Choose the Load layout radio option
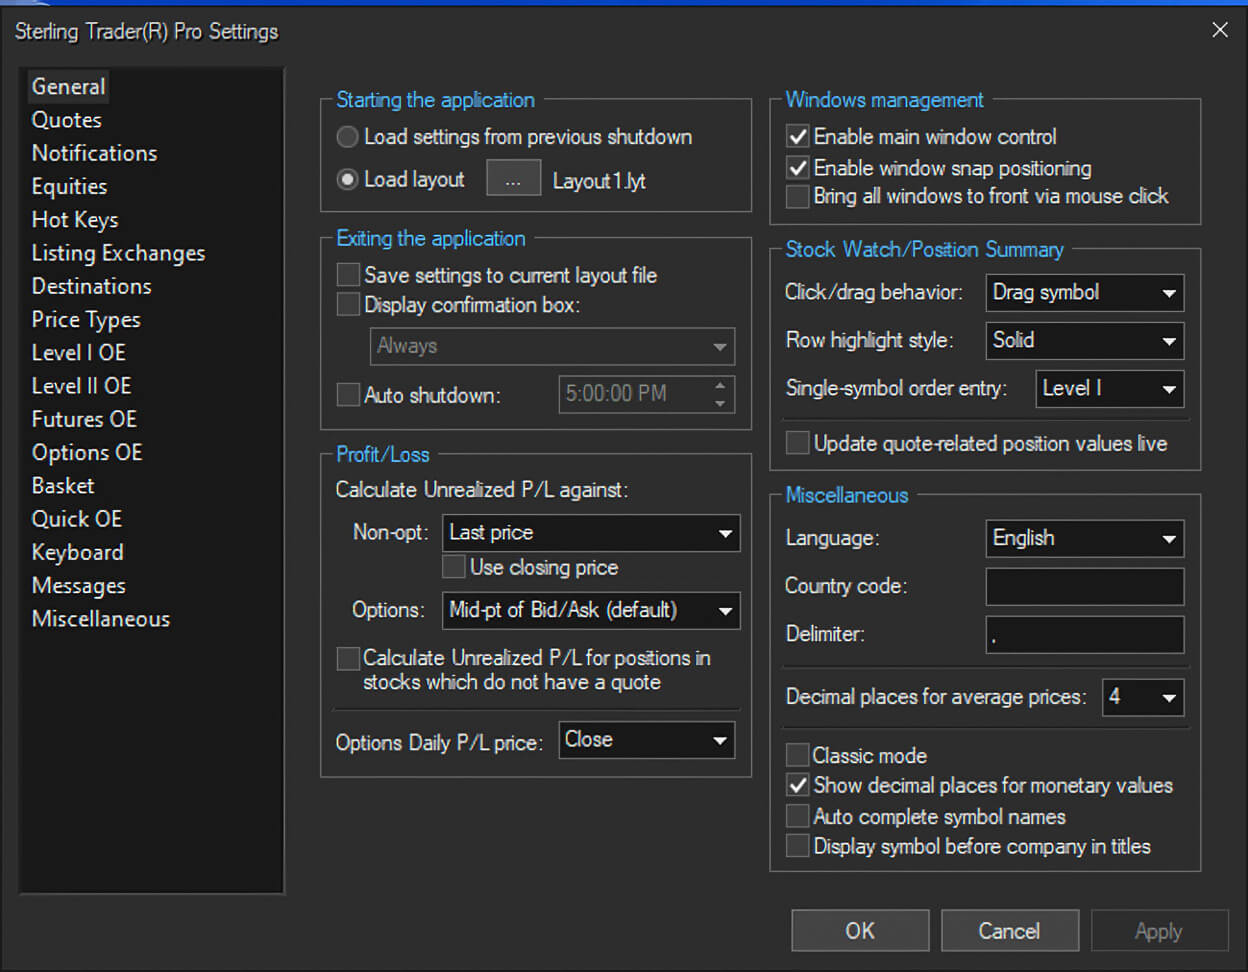 (x=347, y=180)
